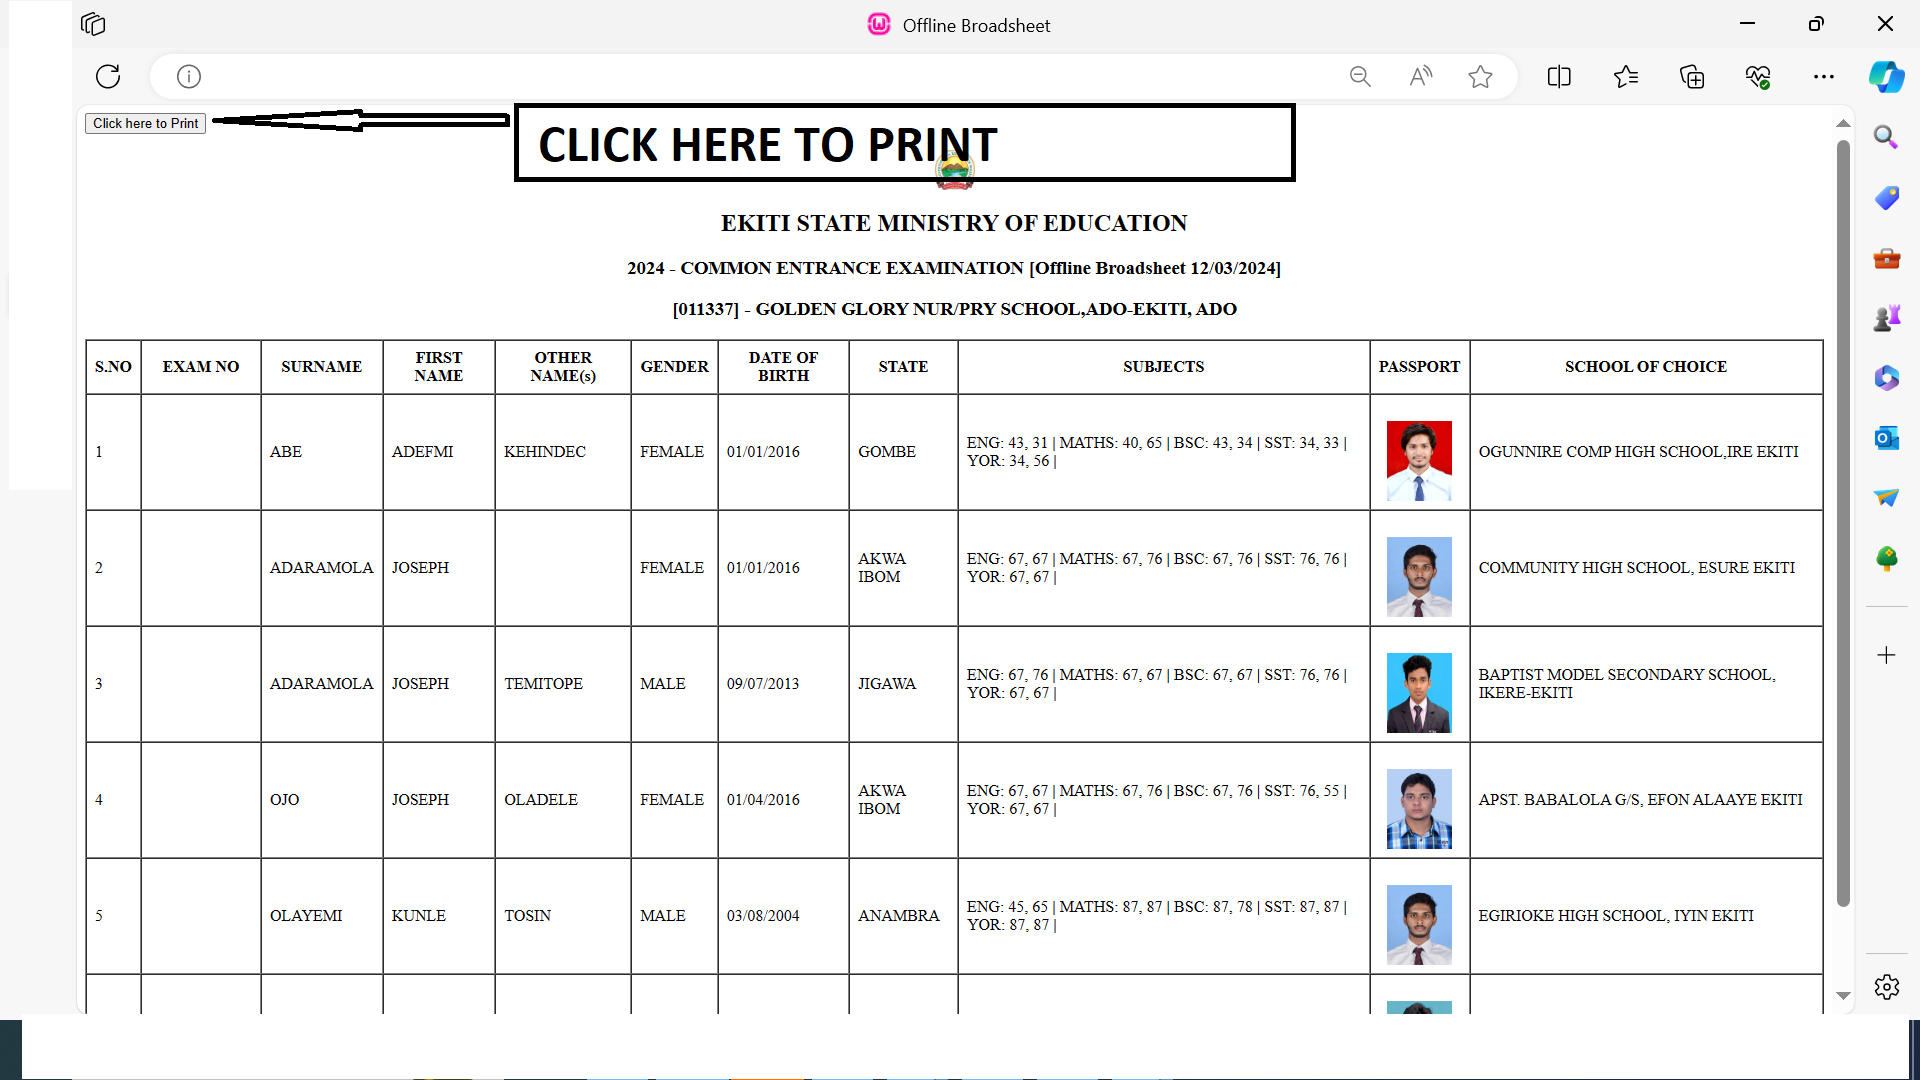View site information icon in address bar
The image size is (1920, 1080).
coord(189,76)
